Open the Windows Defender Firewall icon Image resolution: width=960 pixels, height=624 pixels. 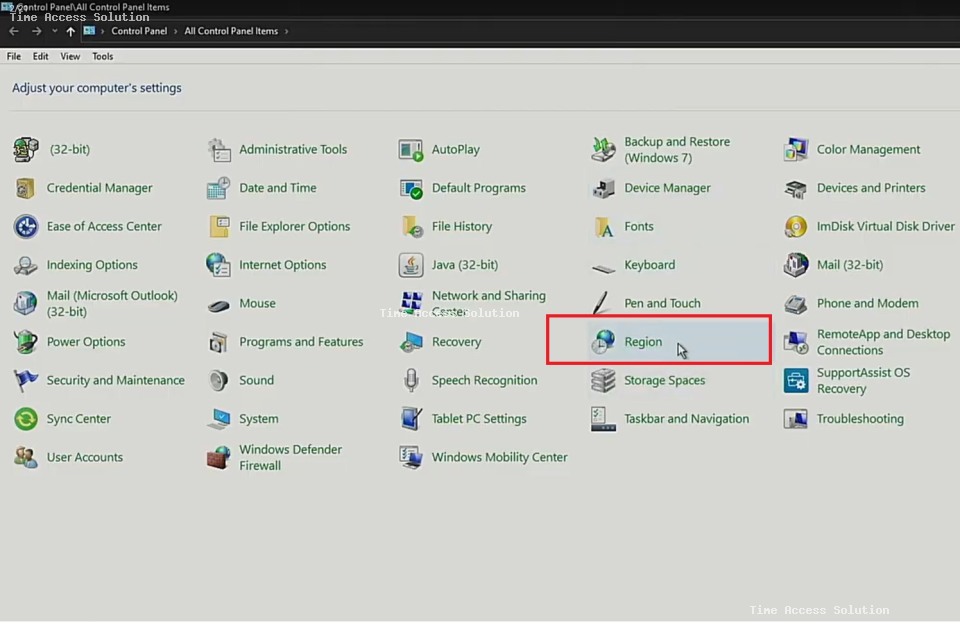pos(218,458)
